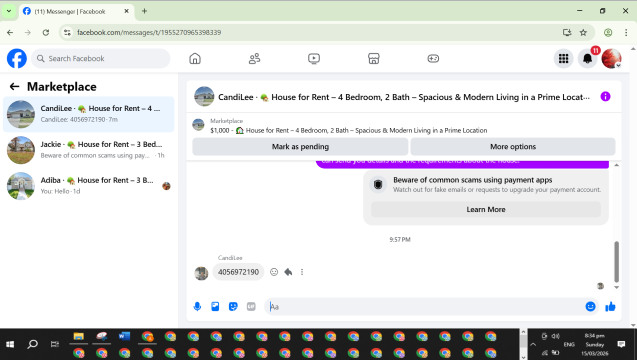Click the 9:57 PM timestamp

click(400, 240)
